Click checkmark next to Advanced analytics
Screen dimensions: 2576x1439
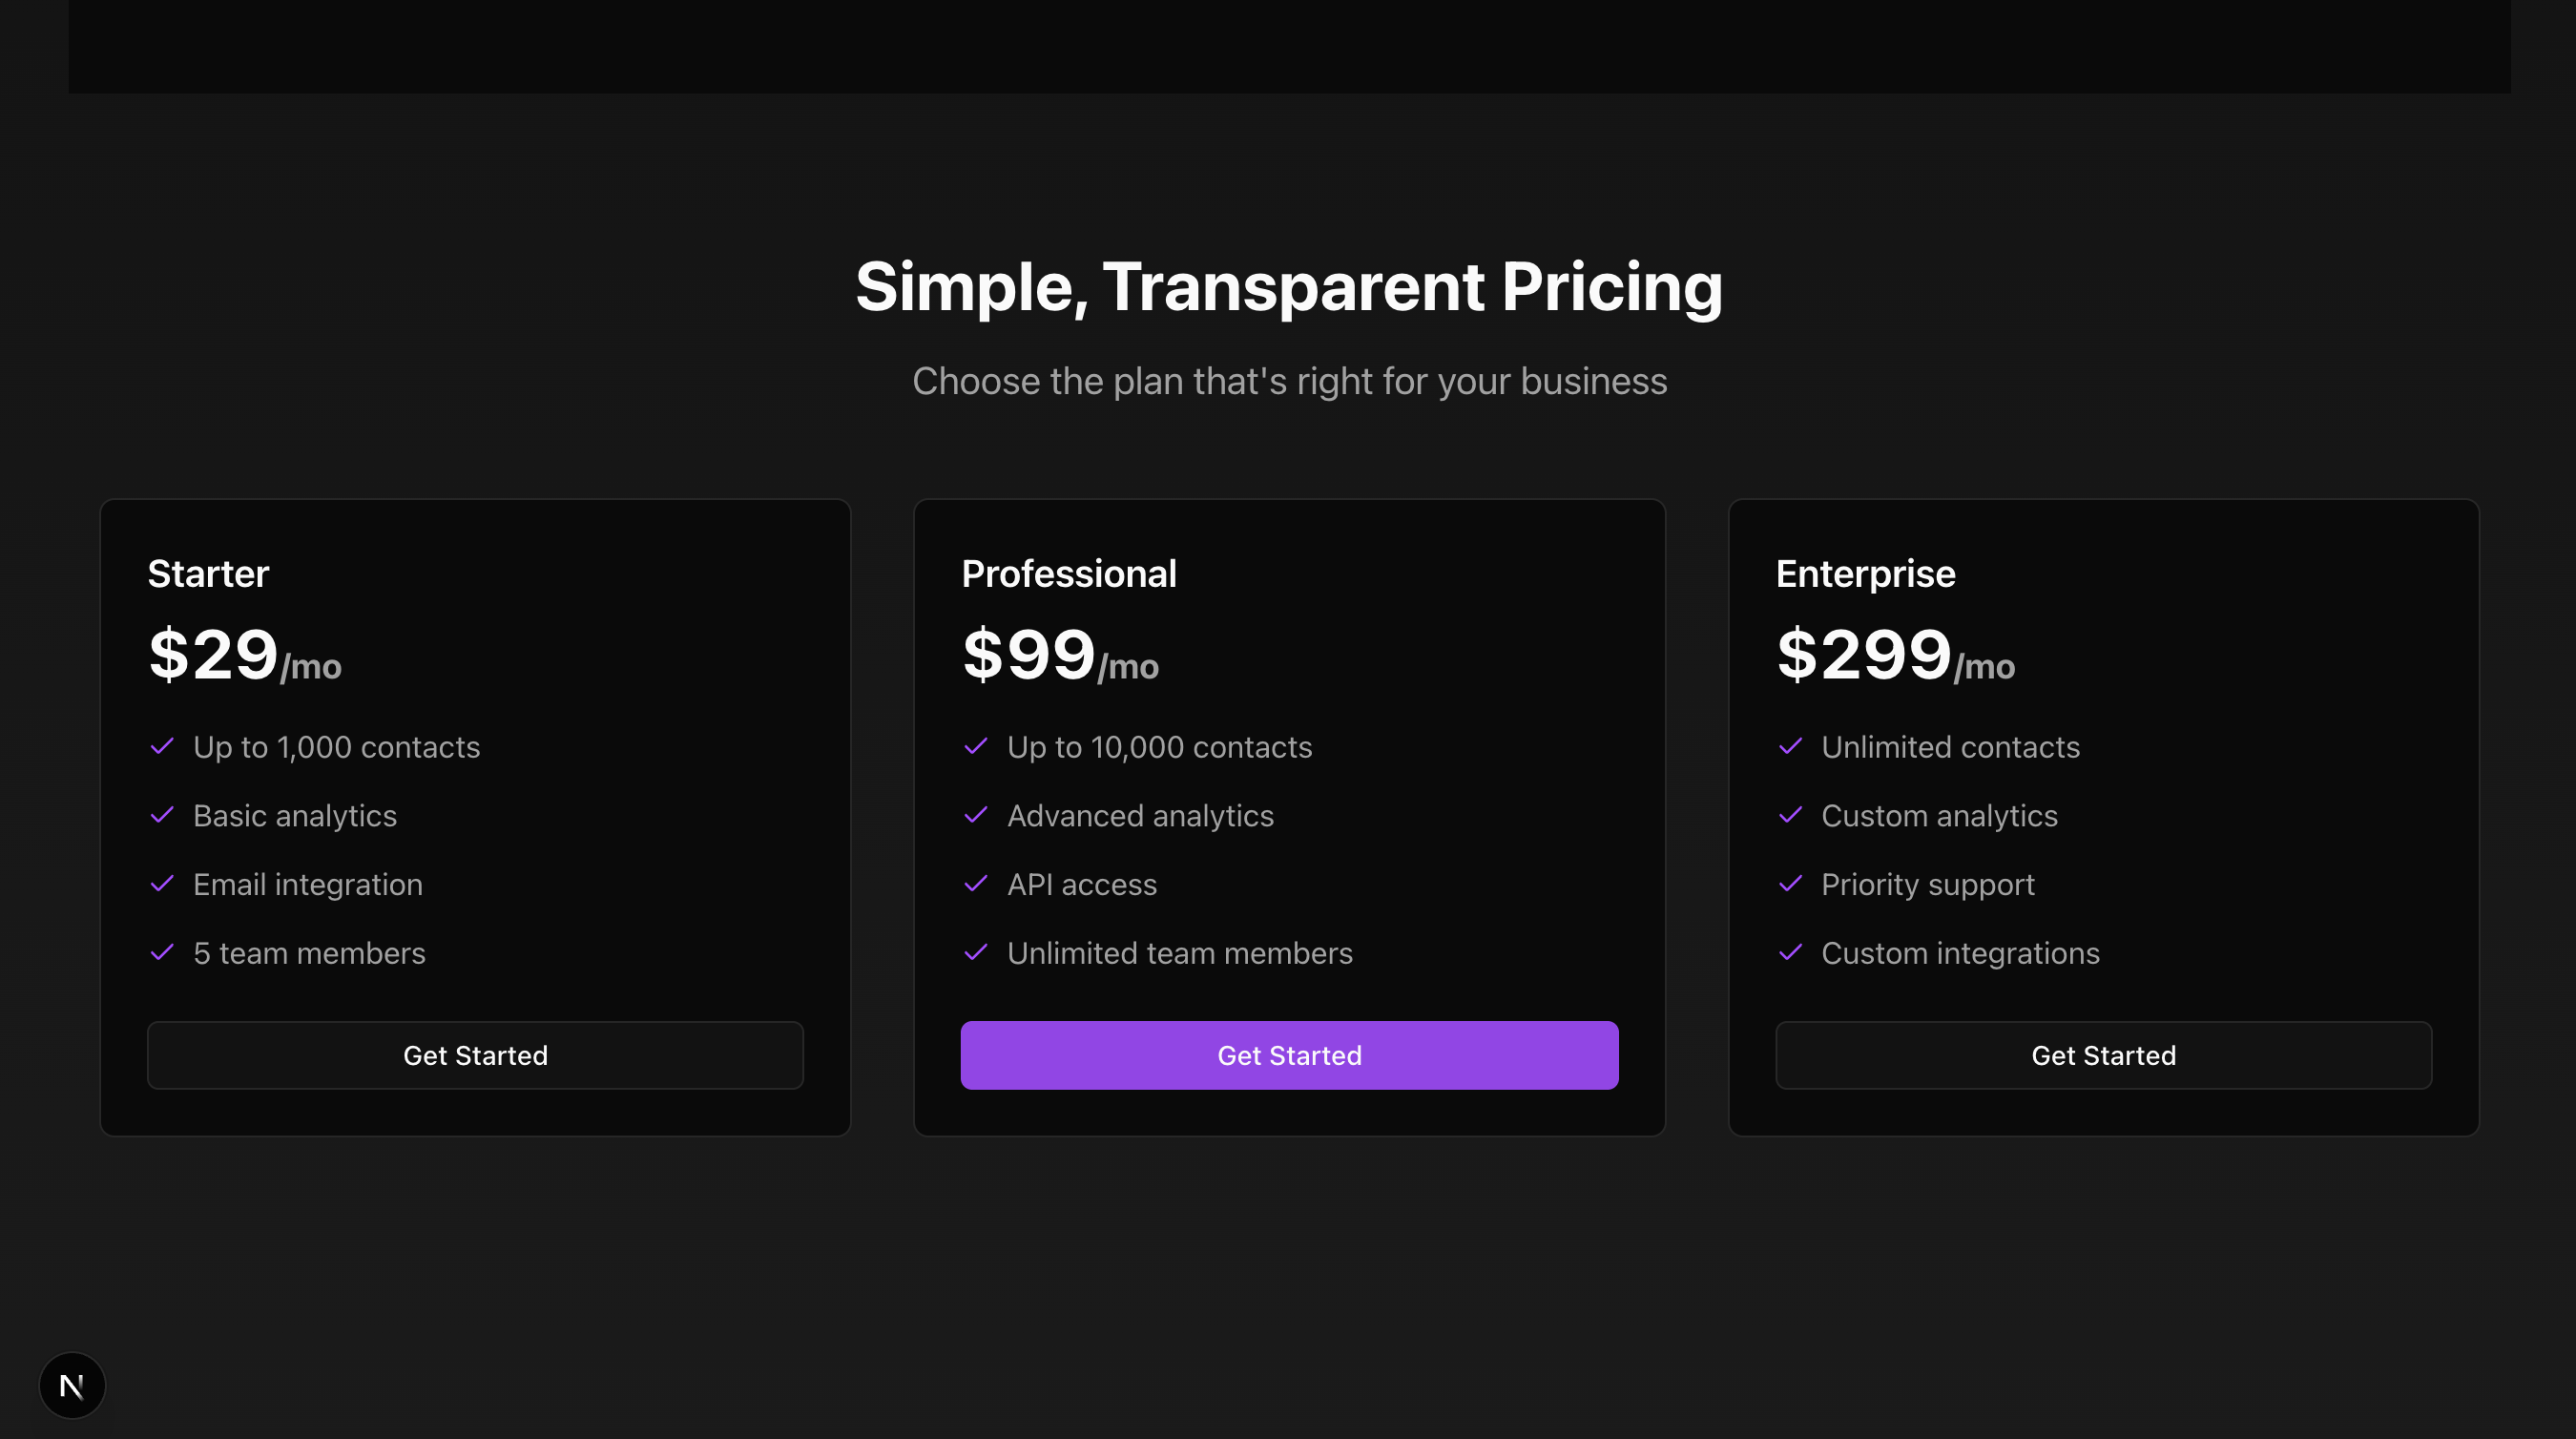[976, 816]
